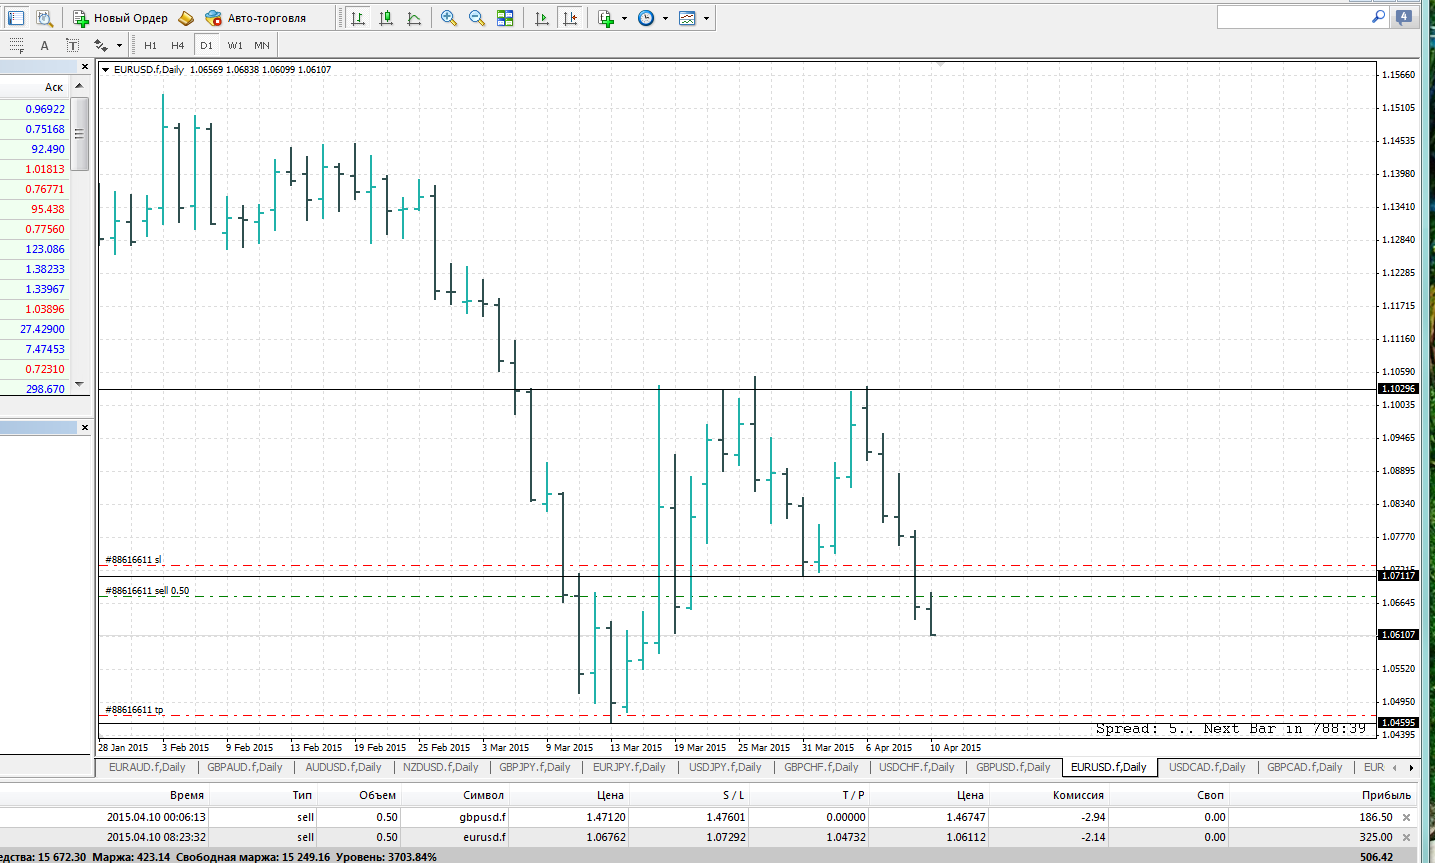
Task: Close the lower left Navigator panel
Action: 84,427
